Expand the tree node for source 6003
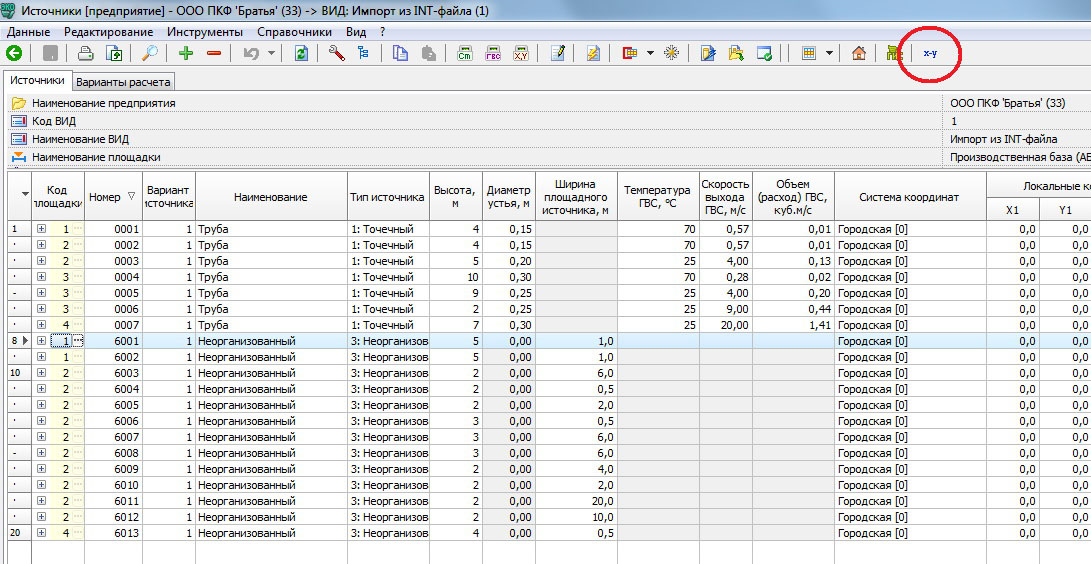The image size is (1091, 564). 42,373
